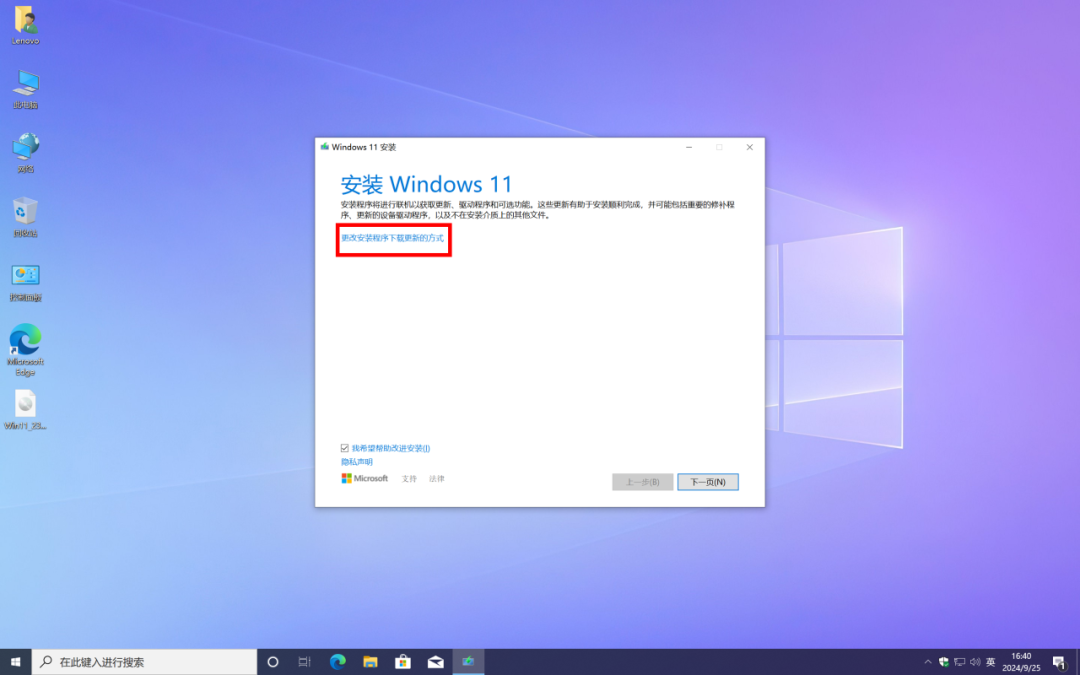
Task: Click the 下一页(N) button
Action: [x=707, y=481]
